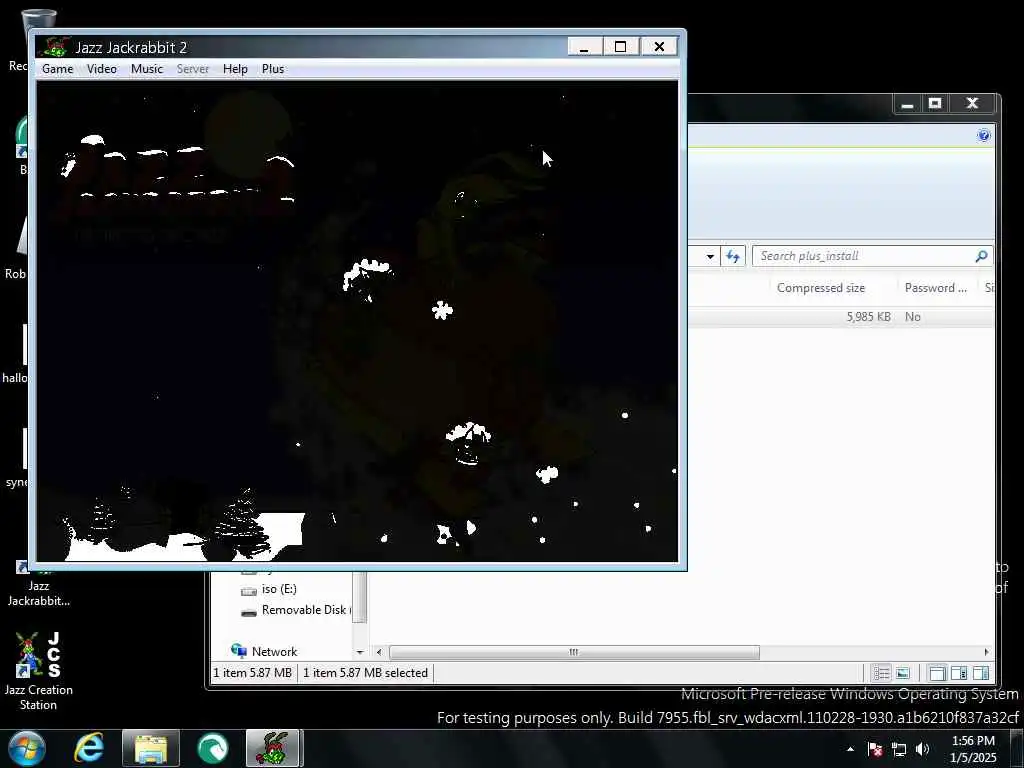The image size is (1024, 768).
Task: Select Jazz Creation Station desktop shortcut
Action: (x=38, y=671)
